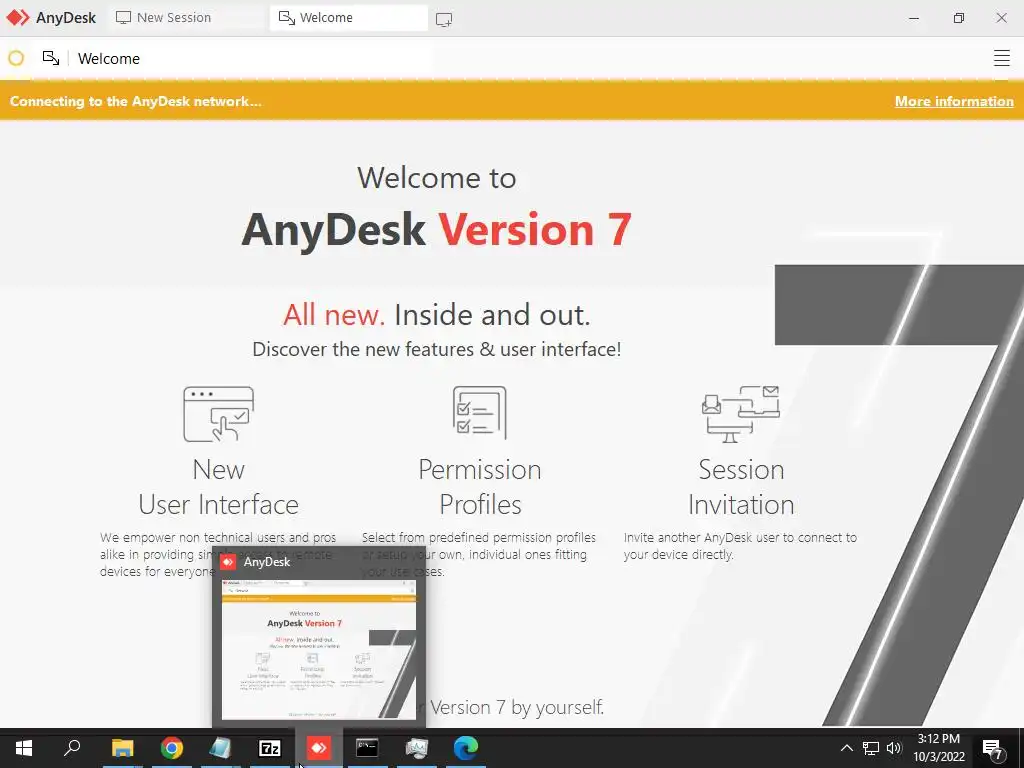This screenshot has width=1024, height=768.
Task: Click the yellow connection status circle
Action: pos(16,58)
